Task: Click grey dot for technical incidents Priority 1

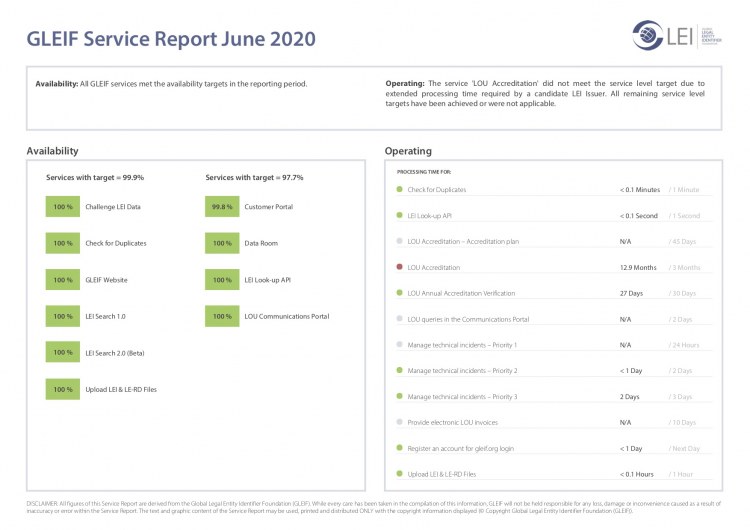Action: pos(400,345)
